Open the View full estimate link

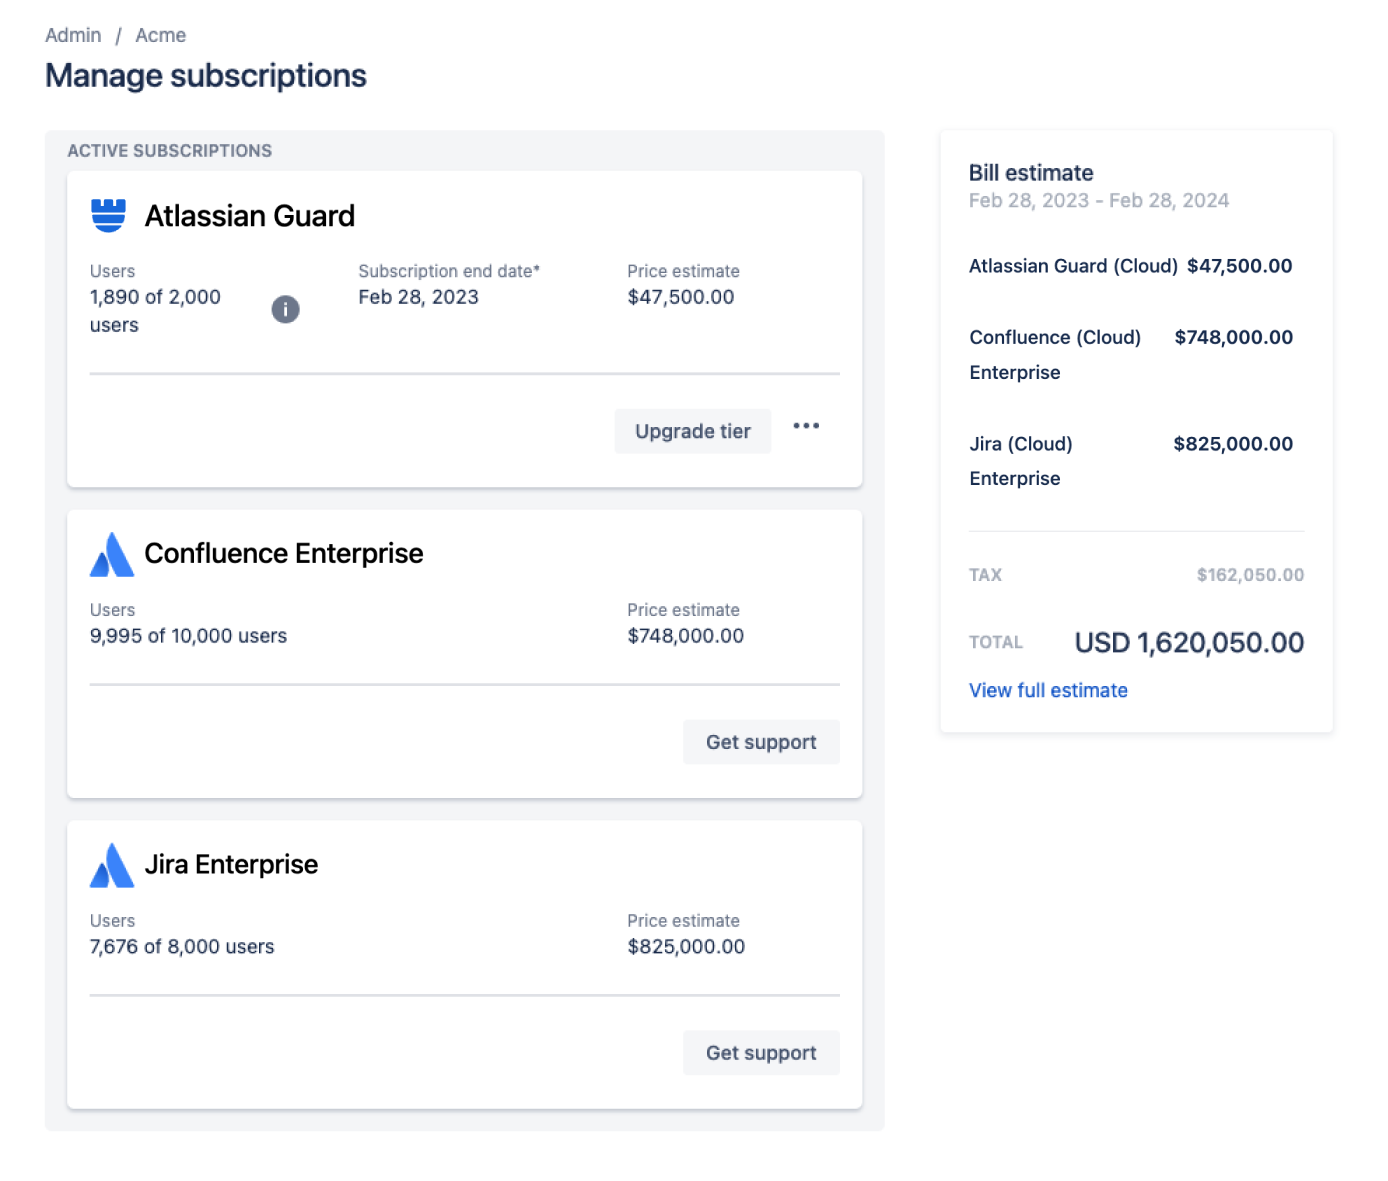pyautogui.click(x=1048, y=690)
